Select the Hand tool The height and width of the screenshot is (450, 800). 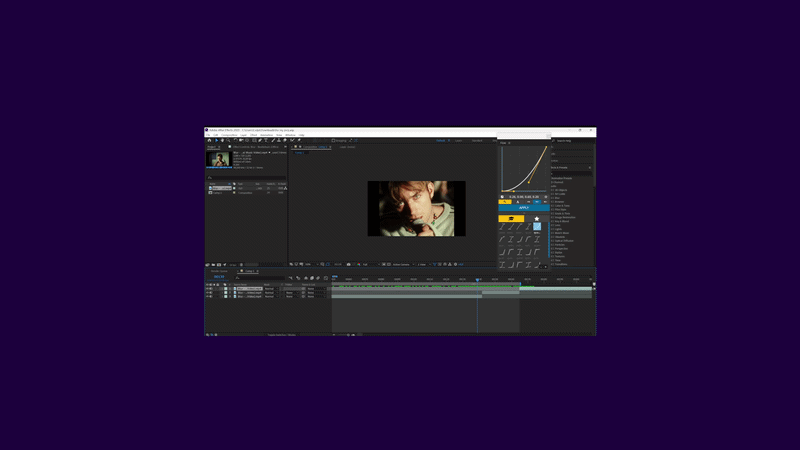222,140
